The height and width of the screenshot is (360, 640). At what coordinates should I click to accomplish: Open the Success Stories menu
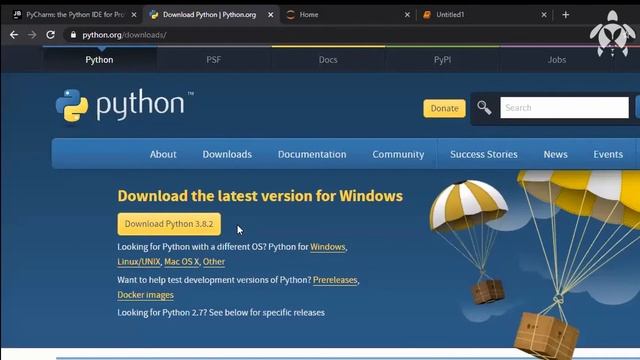tap(484, 154)
